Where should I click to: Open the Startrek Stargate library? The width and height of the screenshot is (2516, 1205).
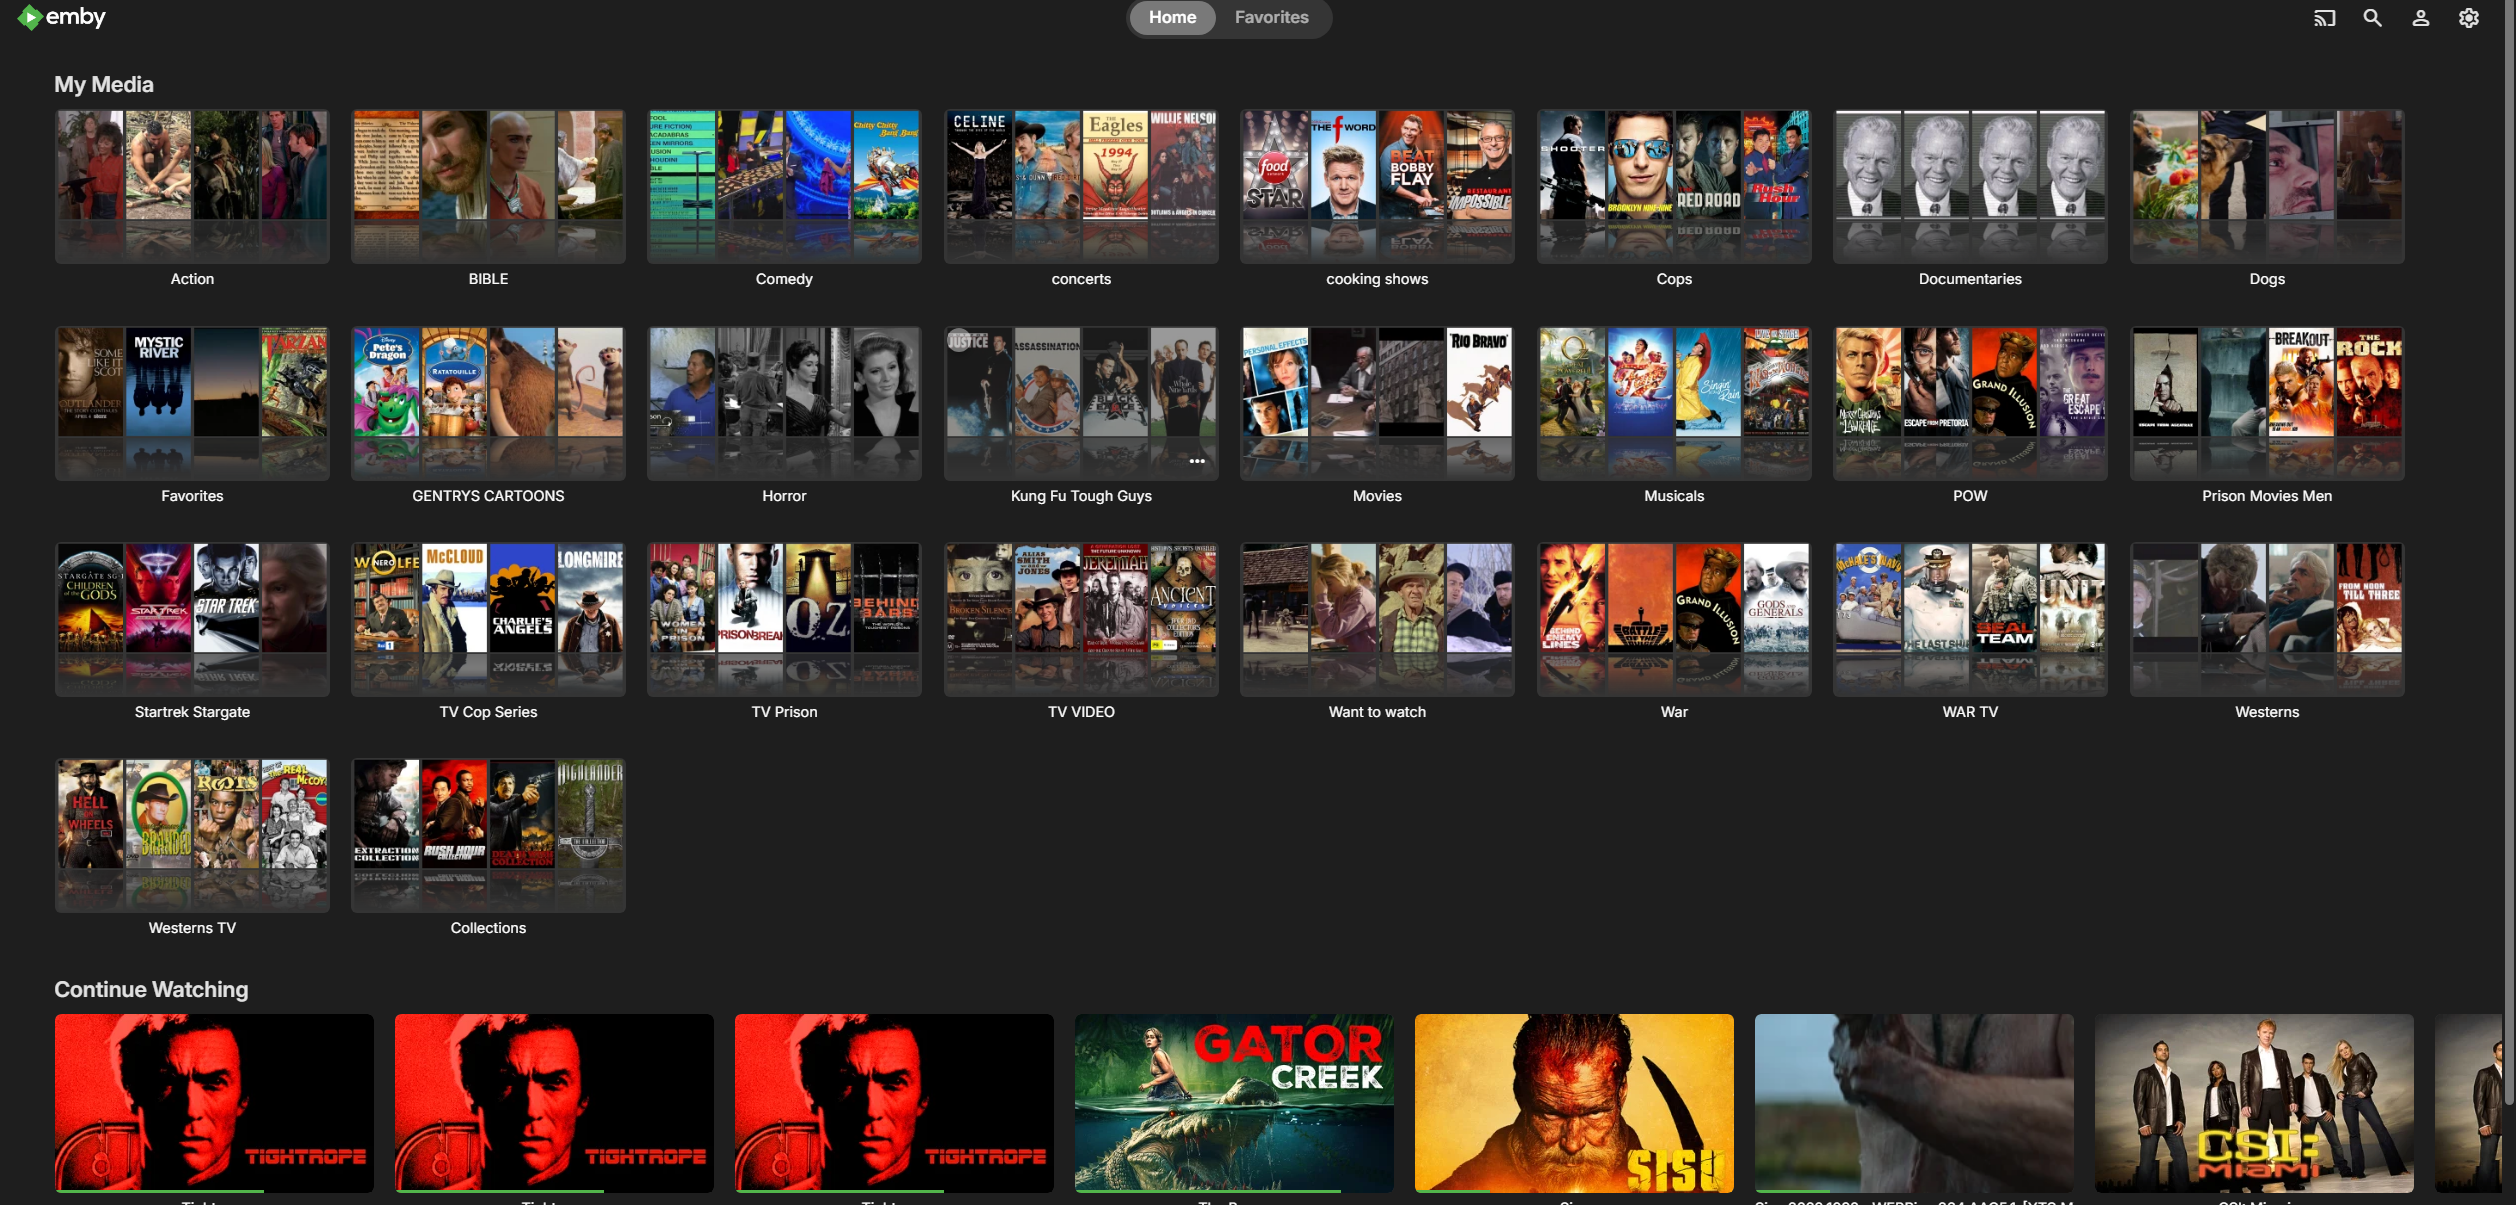click(x=192, y=619)
